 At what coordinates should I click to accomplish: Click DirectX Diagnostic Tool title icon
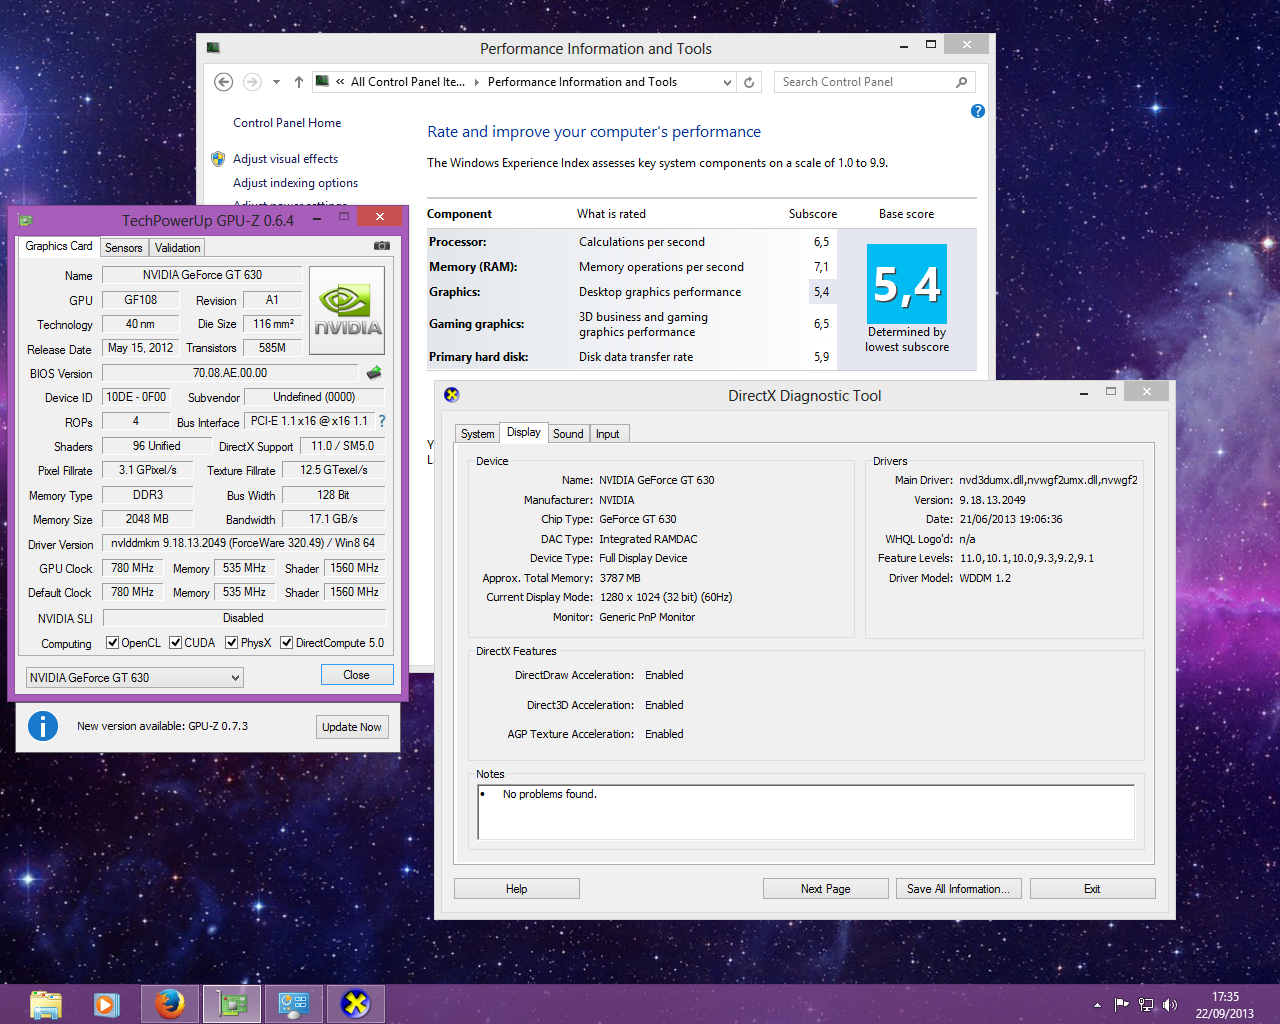452,395
